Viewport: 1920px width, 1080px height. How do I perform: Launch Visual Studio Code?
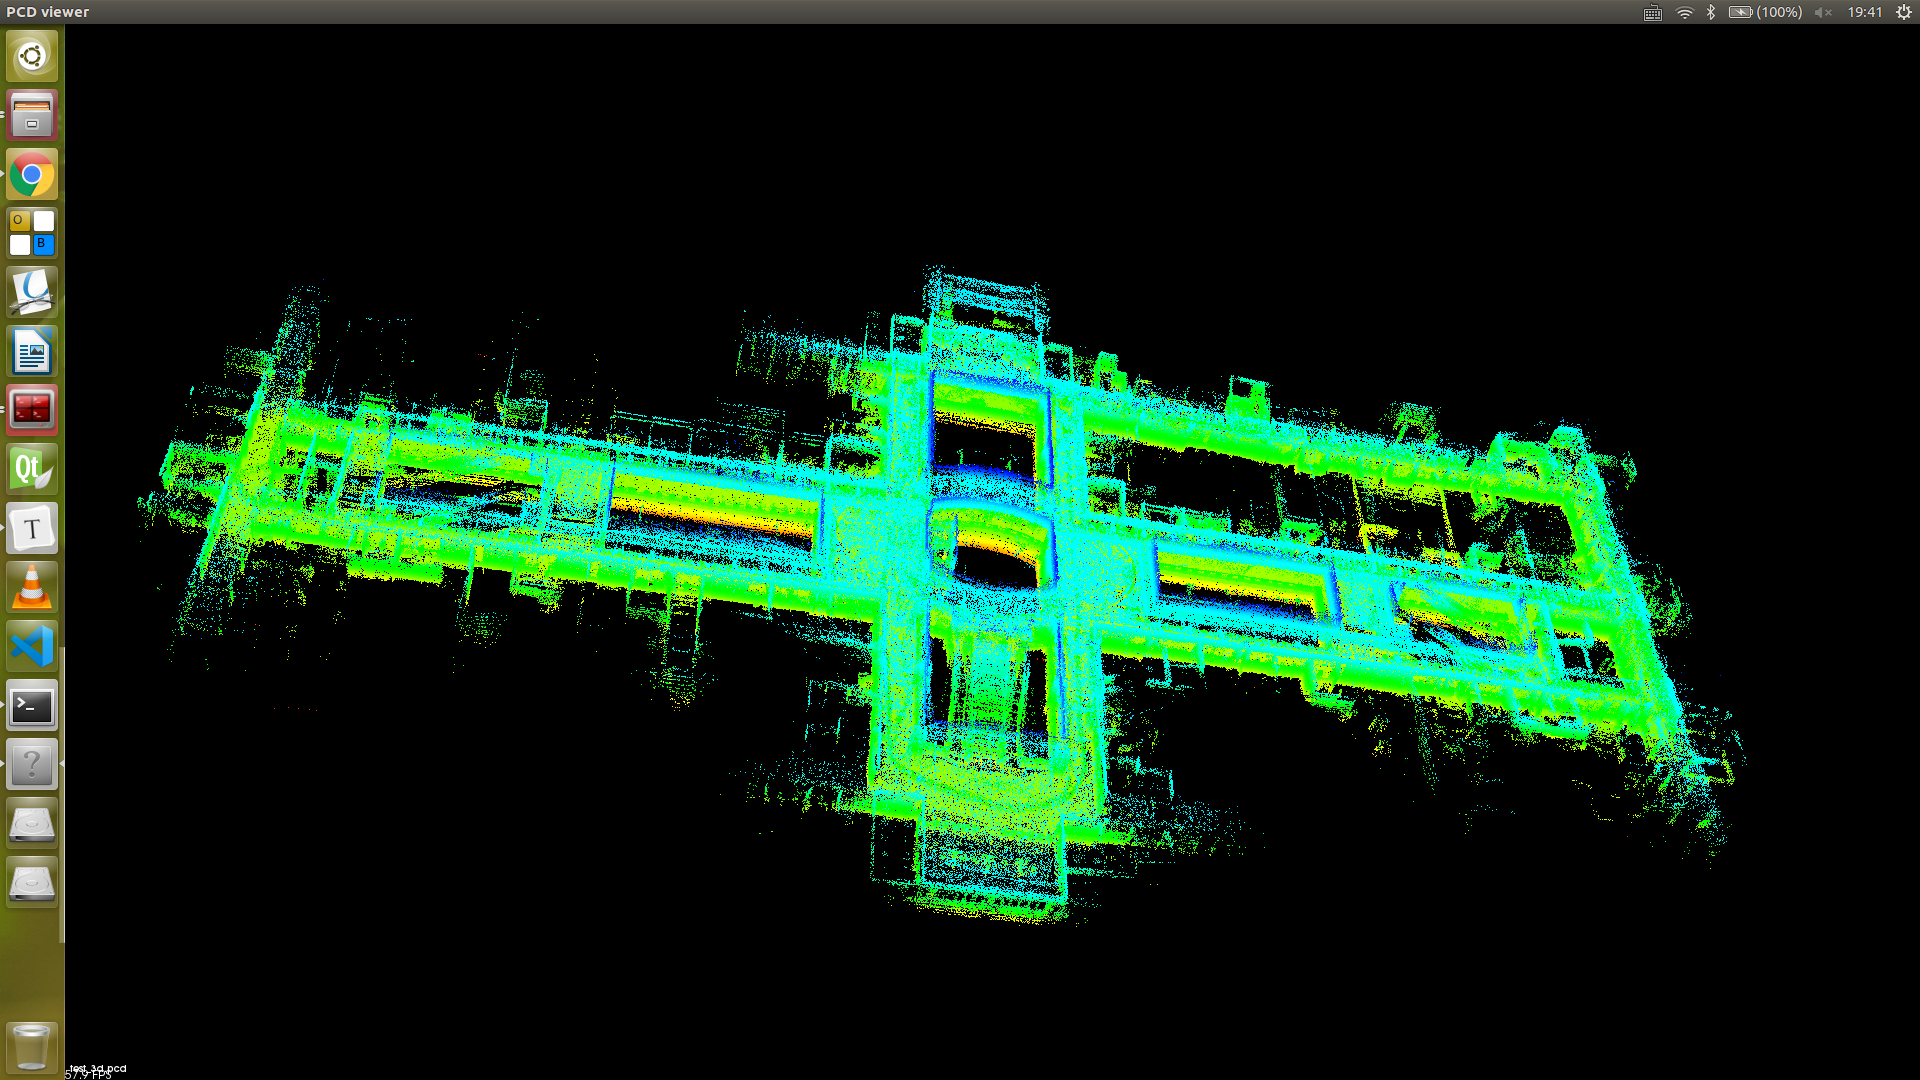[x=31, y=647]
